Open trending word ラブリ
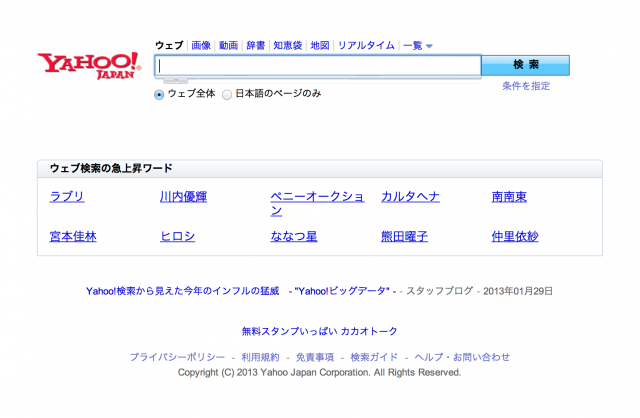This screenshot has height=418, width=640. (x=67, y=196)
